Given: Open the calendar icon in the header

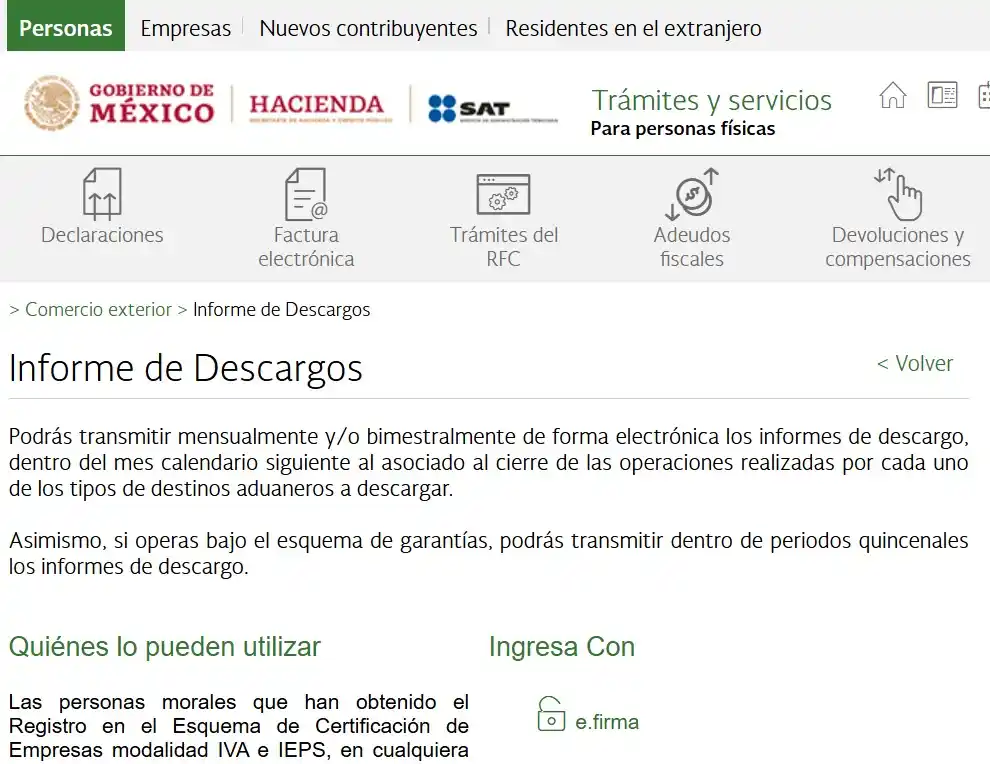Looking at the screenshot, I should point(984,95).
